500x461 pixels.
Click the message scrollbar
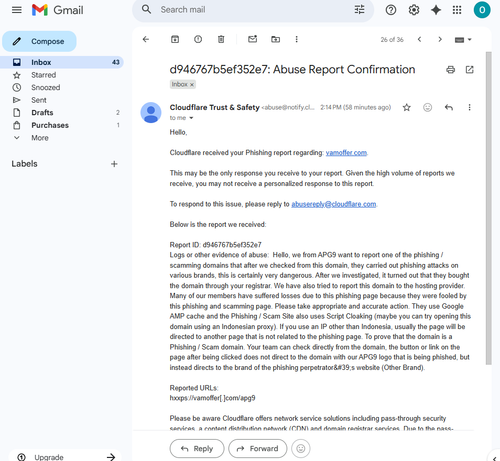[x=489, y=208]
